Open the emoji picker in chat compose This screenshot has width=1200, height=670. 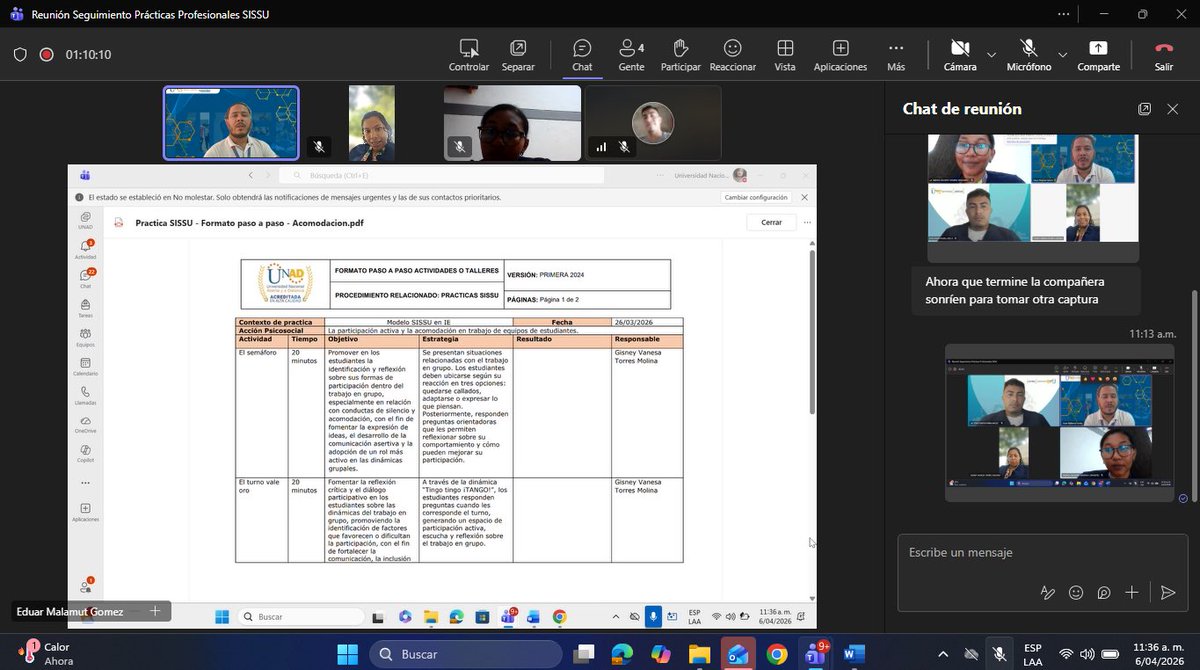point(1076,592)
